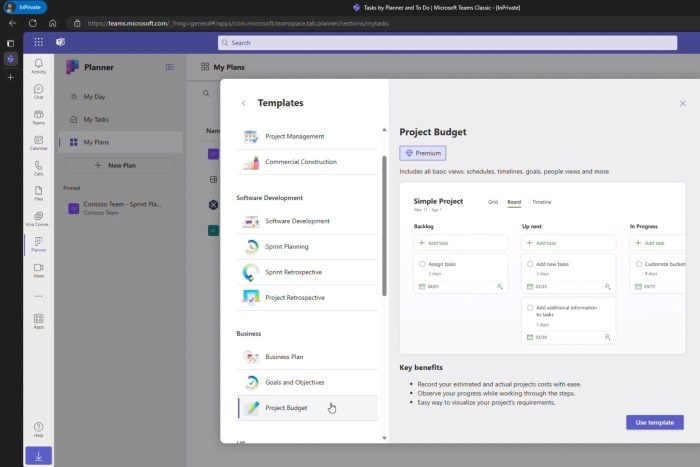Select the Simple Project preview title
Image resolution: width=700 pixels, height=467 pixels.
pos(438,201)
